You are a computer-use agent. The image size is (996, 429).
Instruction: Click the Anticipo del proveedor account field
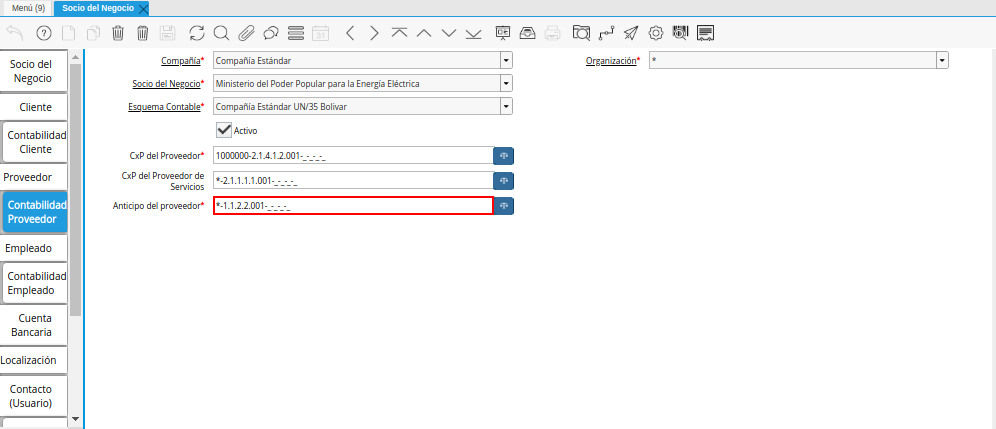(x=353, y=205)
